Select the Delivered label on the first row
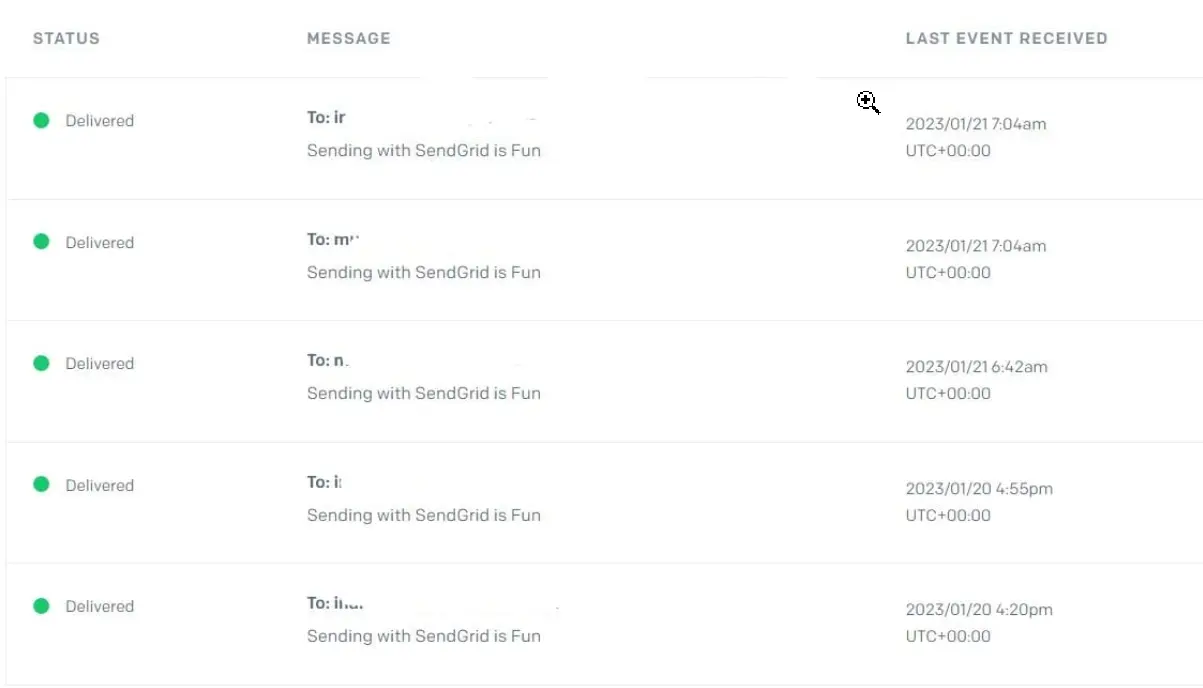Viewport: 1203px width, 688px height. coord(99,120)
